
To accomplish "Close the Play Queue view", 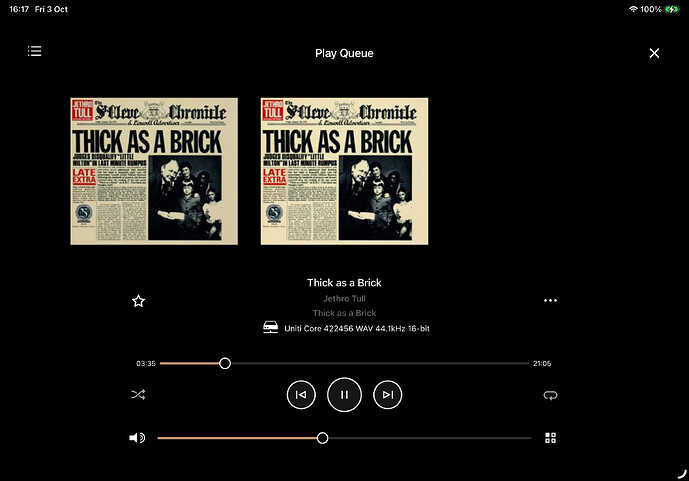I will click(x=654, y=53).
